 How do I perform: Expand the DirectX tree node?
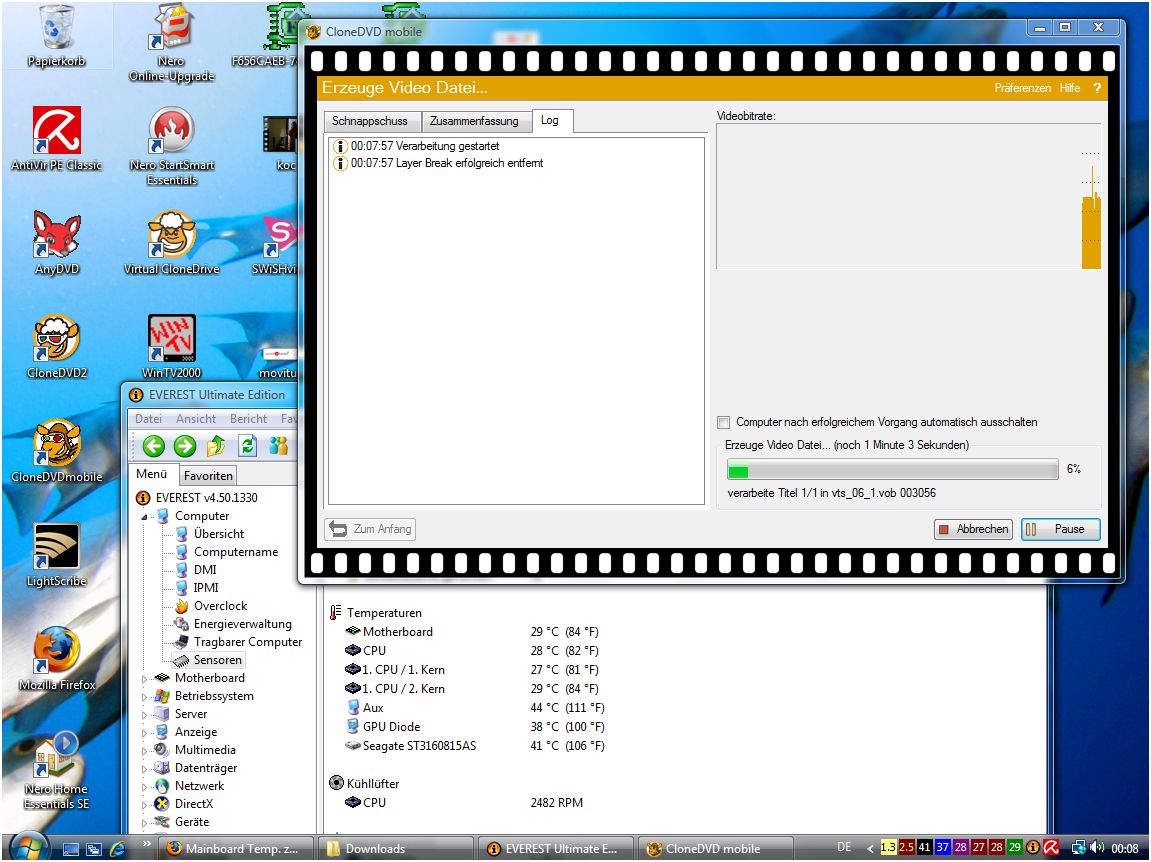(145, 805)
